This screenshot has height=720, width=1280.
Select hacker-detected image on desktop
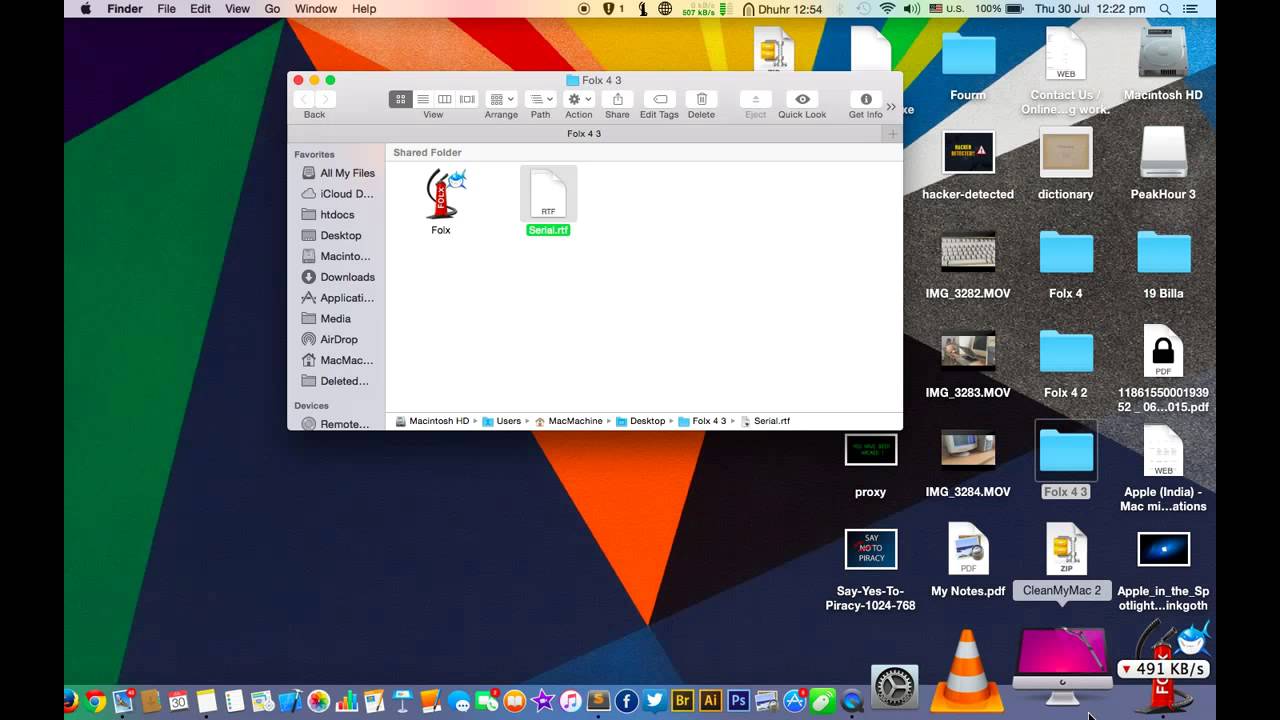(x=968, y=152)
